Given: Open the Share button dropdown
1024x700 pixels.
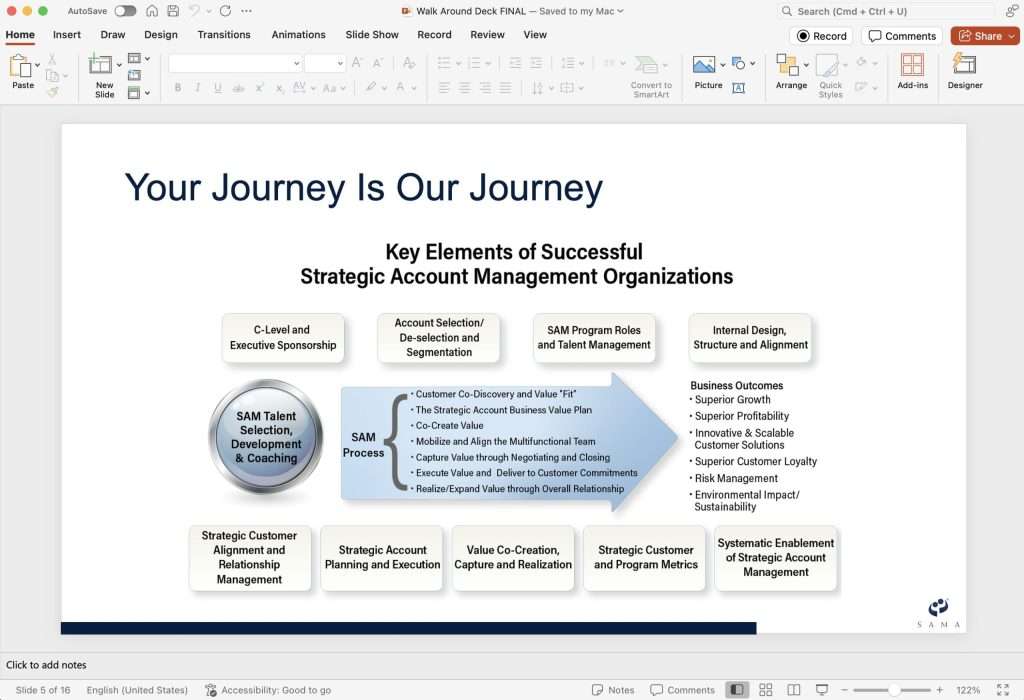Looking at the screenshot, I should (x=1011, y=36).
